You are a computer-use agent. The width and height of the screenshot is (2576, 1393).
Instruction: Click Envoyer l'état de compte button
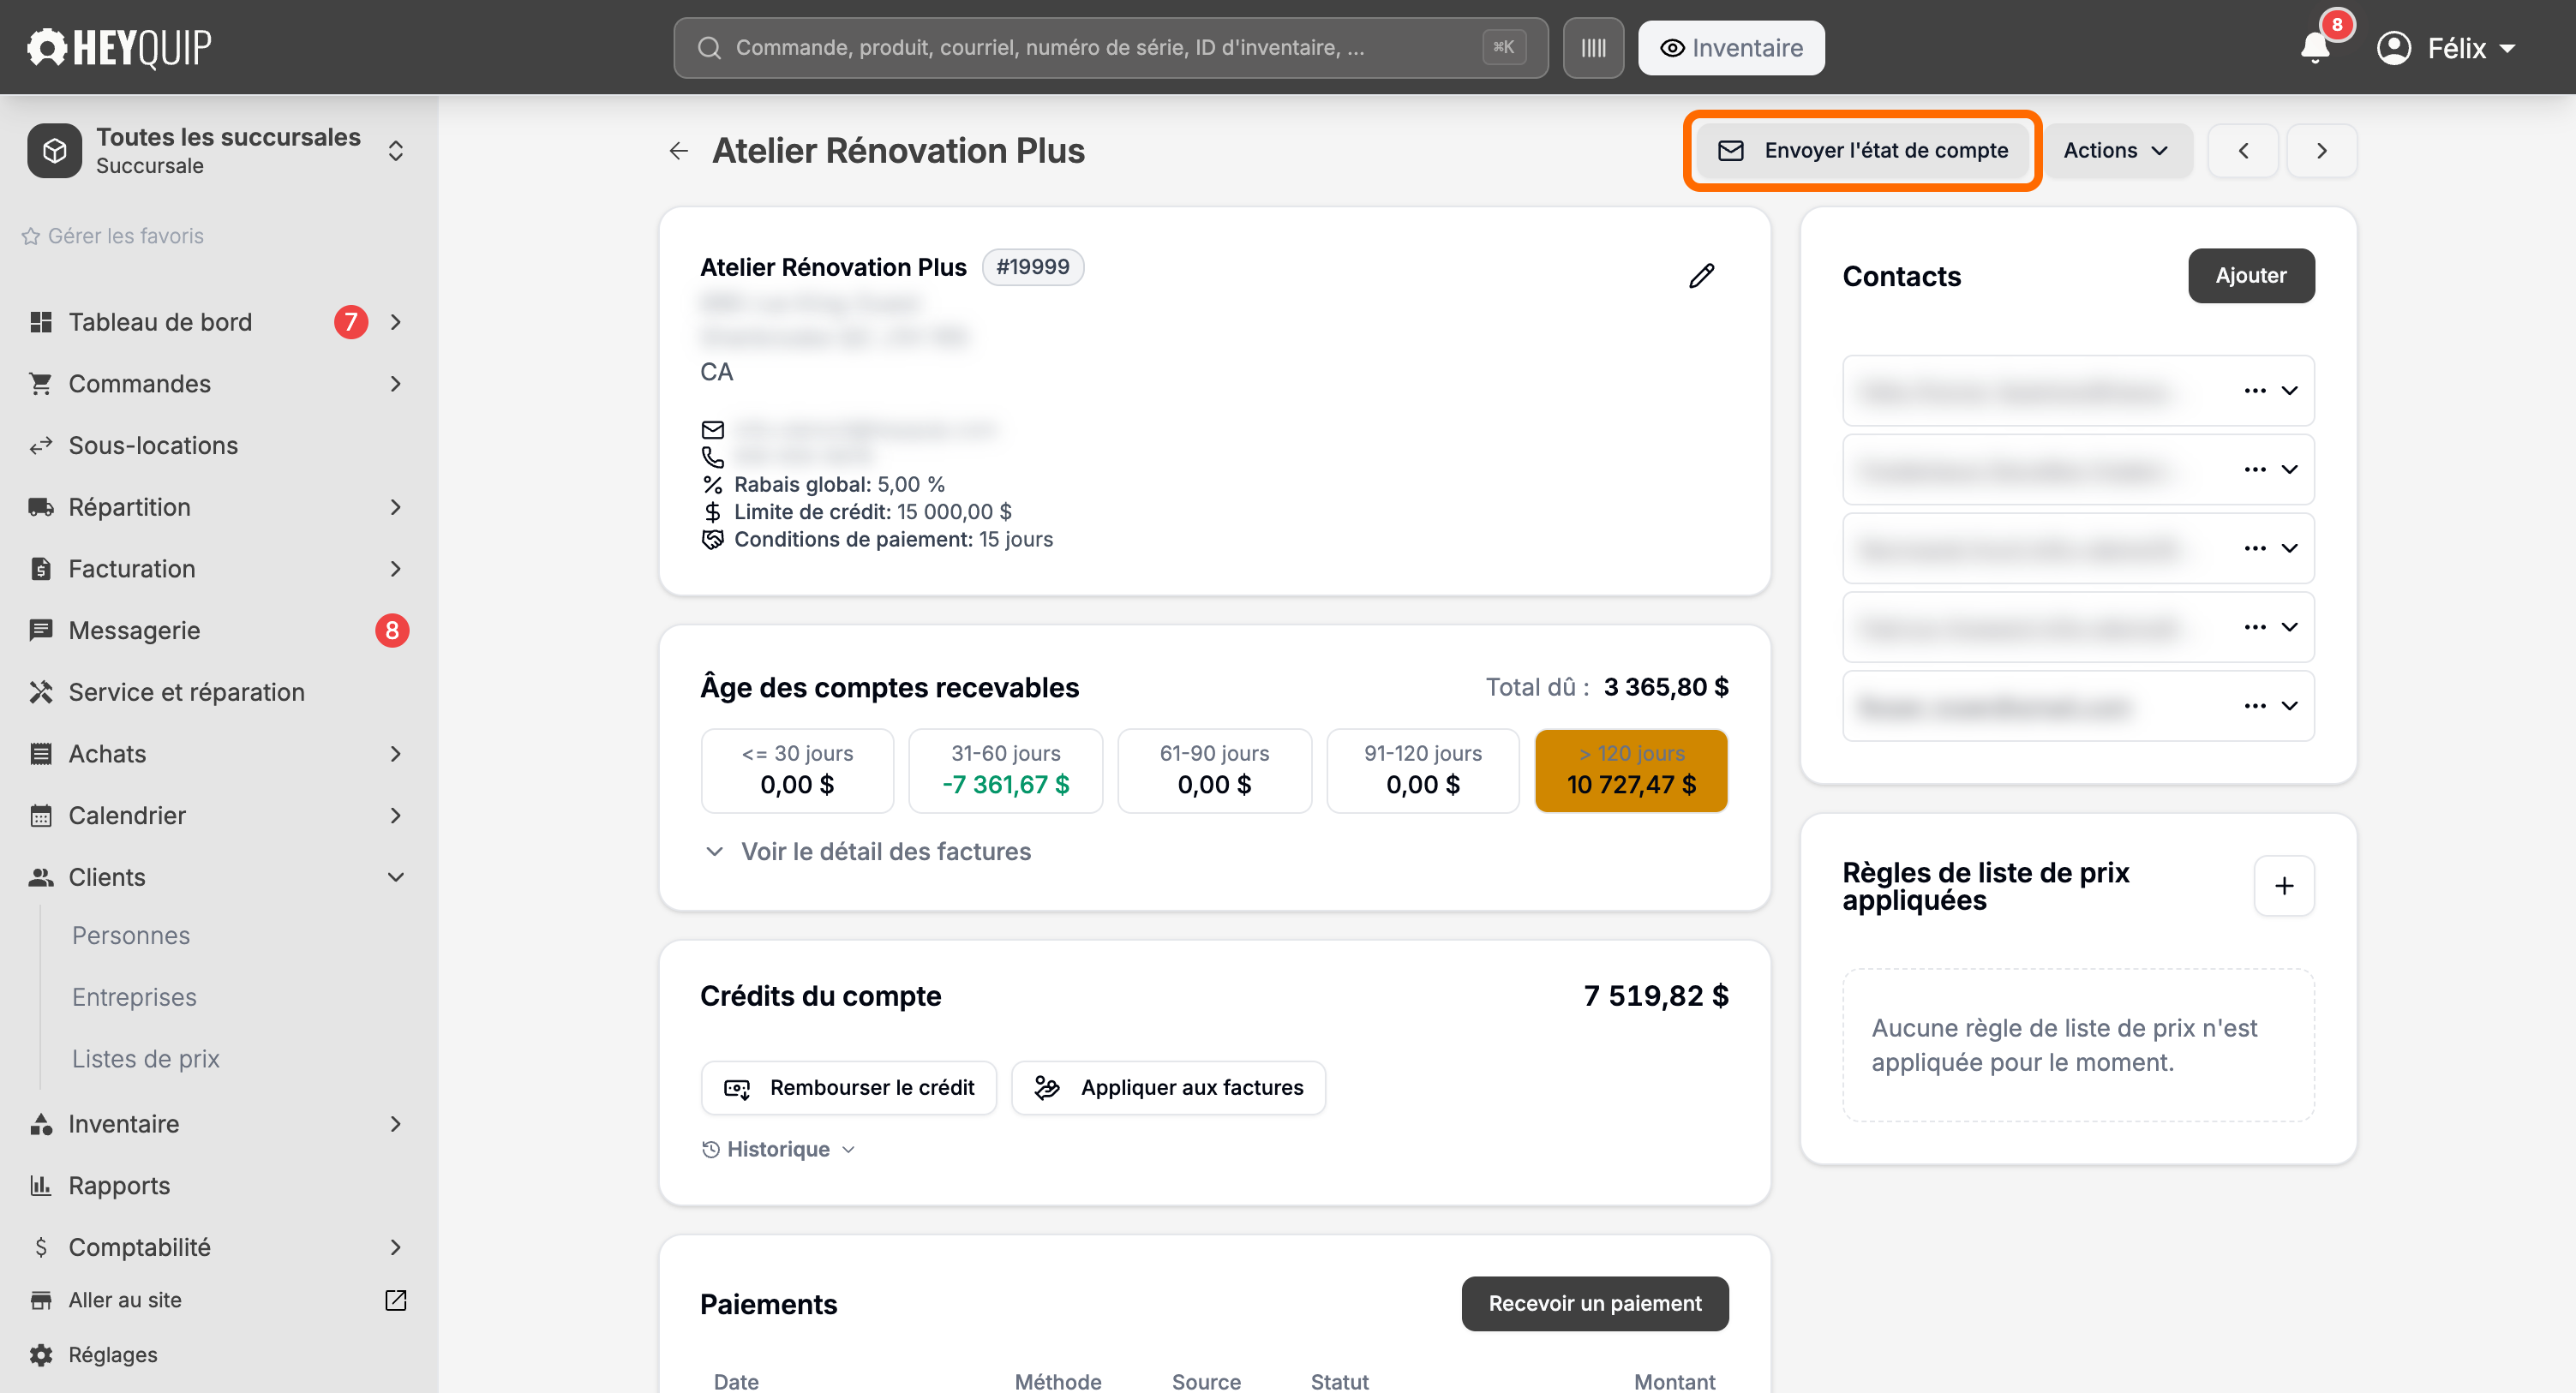(1862, 151)
